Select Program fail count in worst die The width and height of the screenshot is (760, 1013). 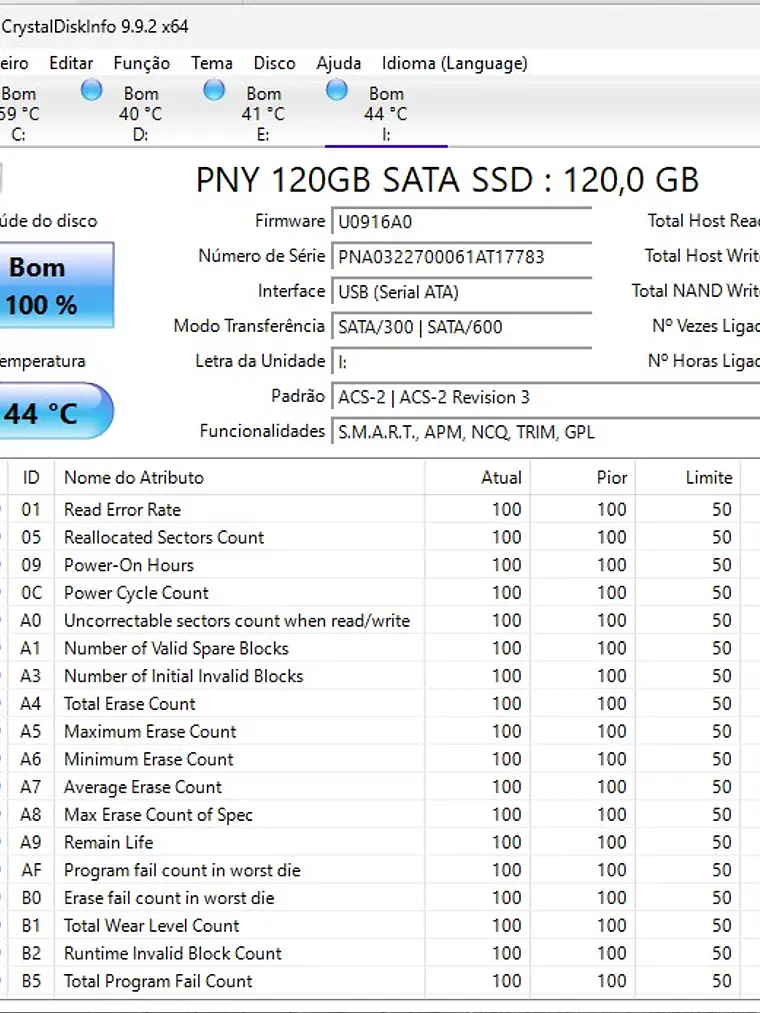[x=380, y=870]
